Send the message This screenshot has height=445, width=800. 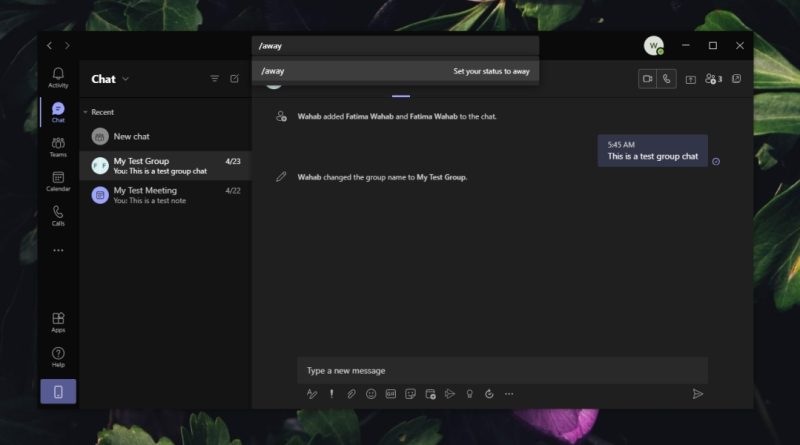697,394
